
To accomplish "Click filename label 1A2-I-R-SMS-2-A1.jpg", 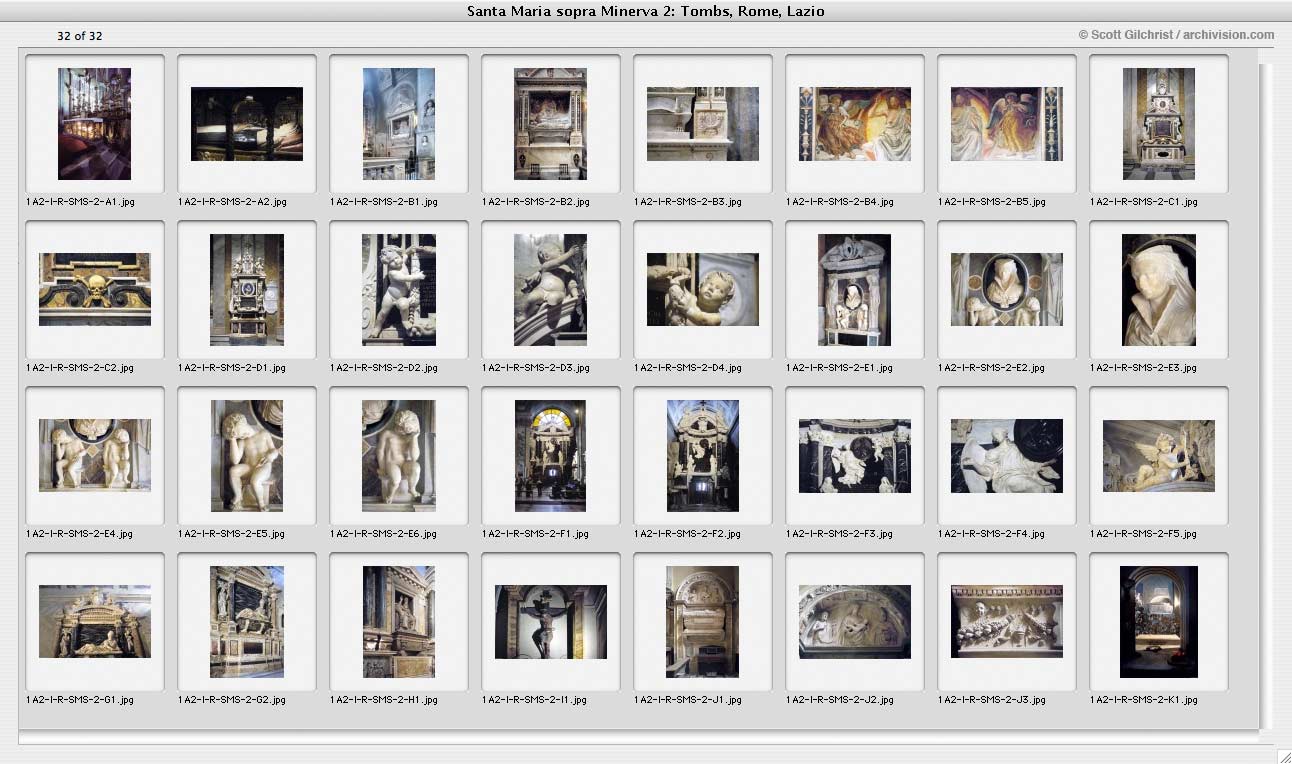I will [x=80, y=202].
